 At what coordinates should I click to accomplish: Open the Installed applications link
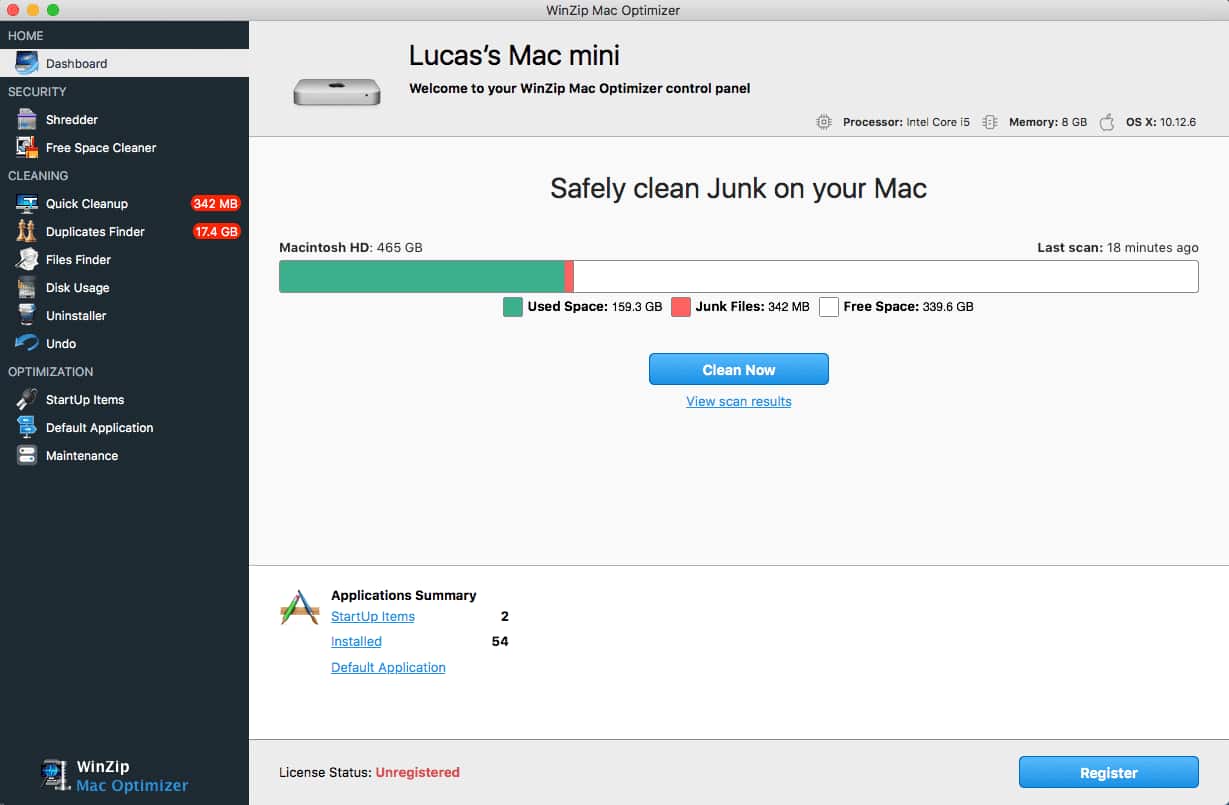pos(356,641)
